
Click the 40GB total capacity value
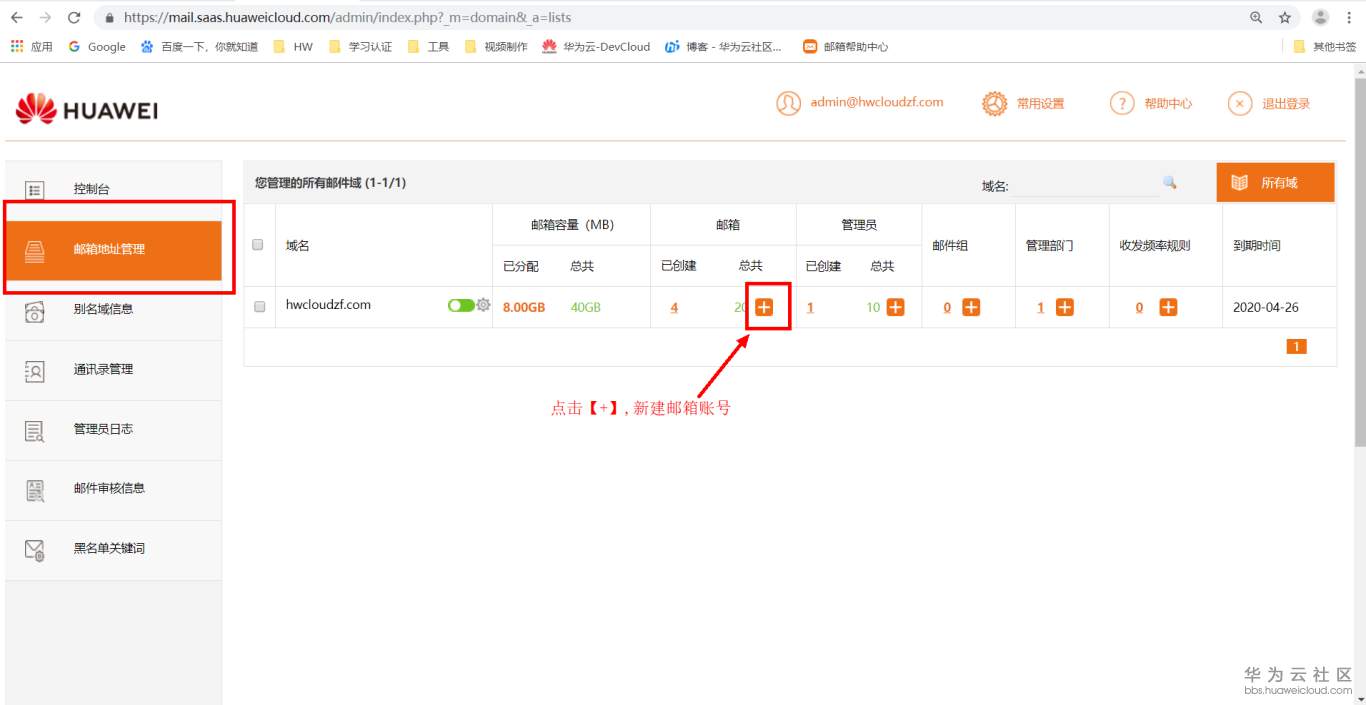[x=585, y=307]
